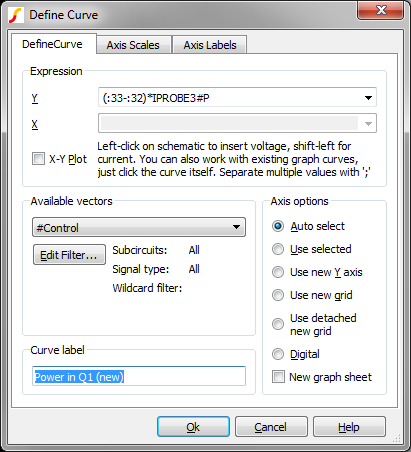The width and height of the screenshot is (411, 452).
Task: Expand the X expression dropdown arrow
Action: click(x=368, y=124)
